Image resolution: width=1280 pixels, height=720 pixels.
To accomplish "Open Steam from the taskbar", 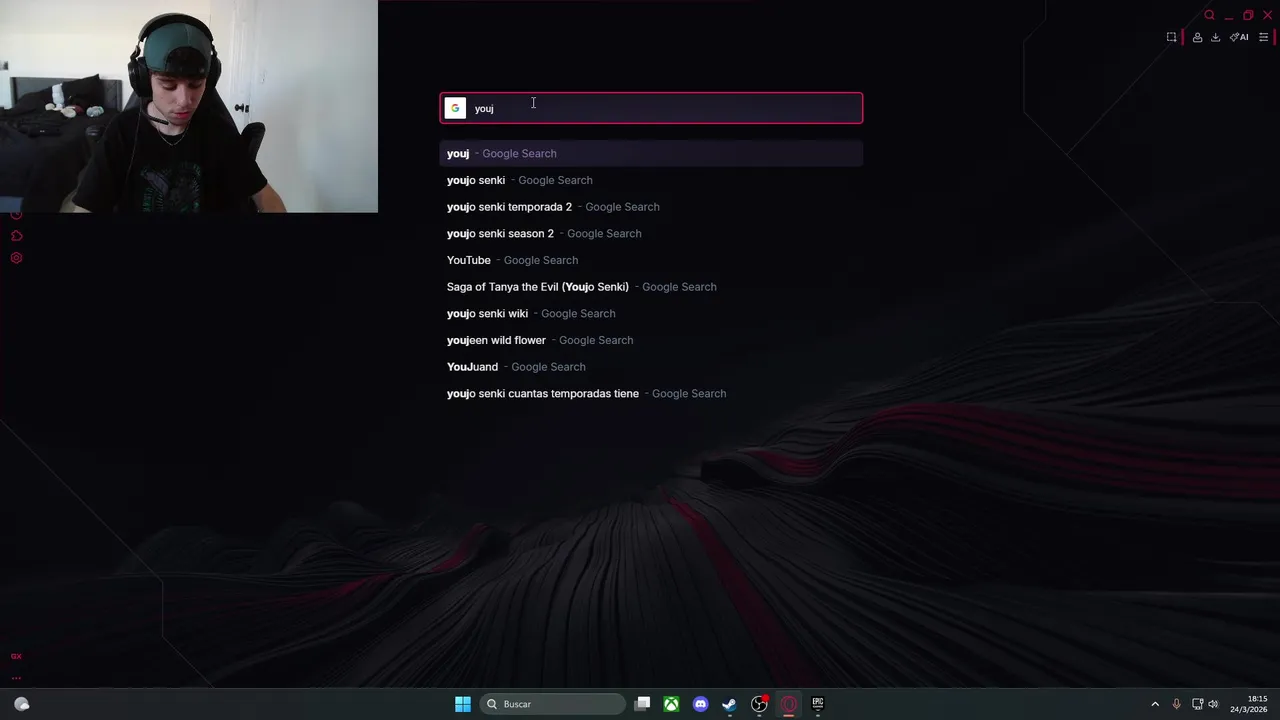I will [730, 704].
